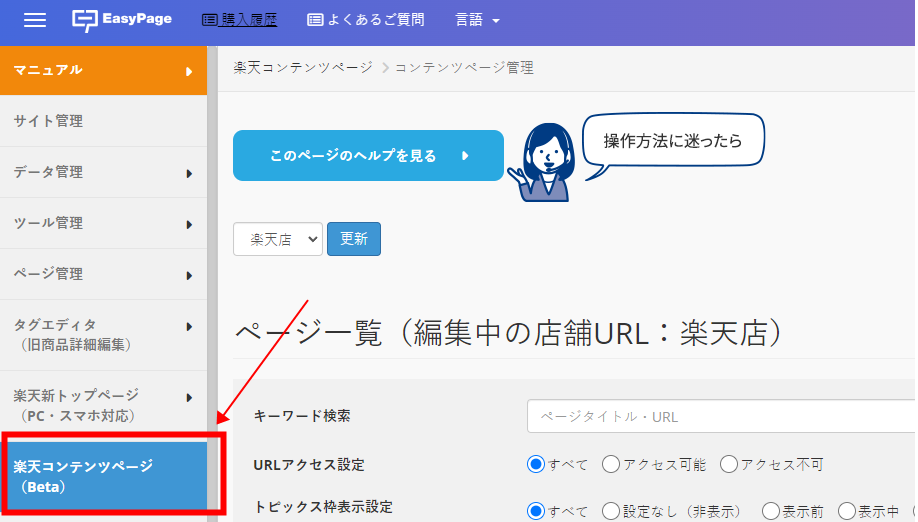Screen dimensions: 918x522
Task: Click the operator illustration beside the help button
Action: click(543, 162)
